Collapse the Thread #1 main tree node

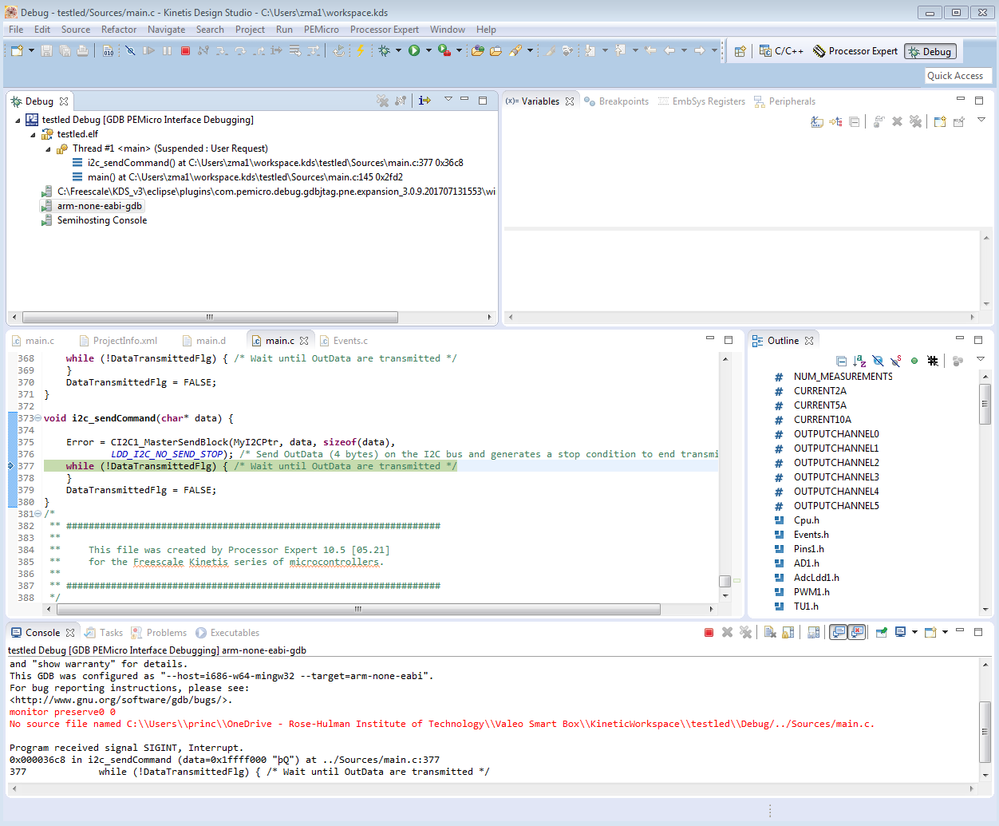pyautogui.click(x=48, y=149)
